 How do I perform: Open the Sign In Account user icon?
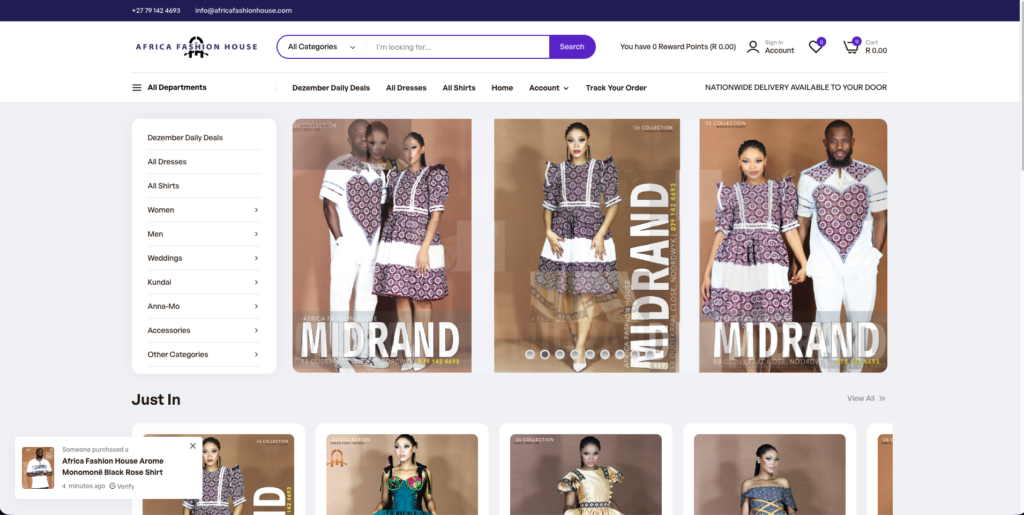[x=752, y=47]
